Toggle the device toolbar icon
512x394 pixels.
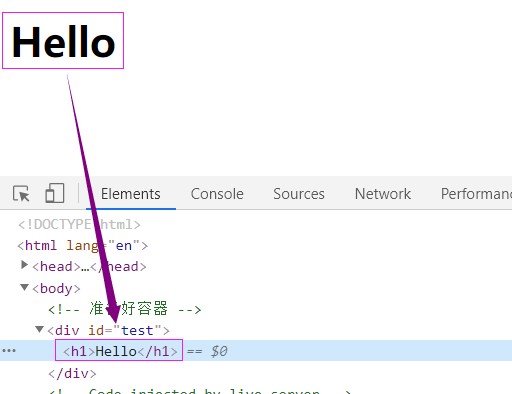[55, 193]
